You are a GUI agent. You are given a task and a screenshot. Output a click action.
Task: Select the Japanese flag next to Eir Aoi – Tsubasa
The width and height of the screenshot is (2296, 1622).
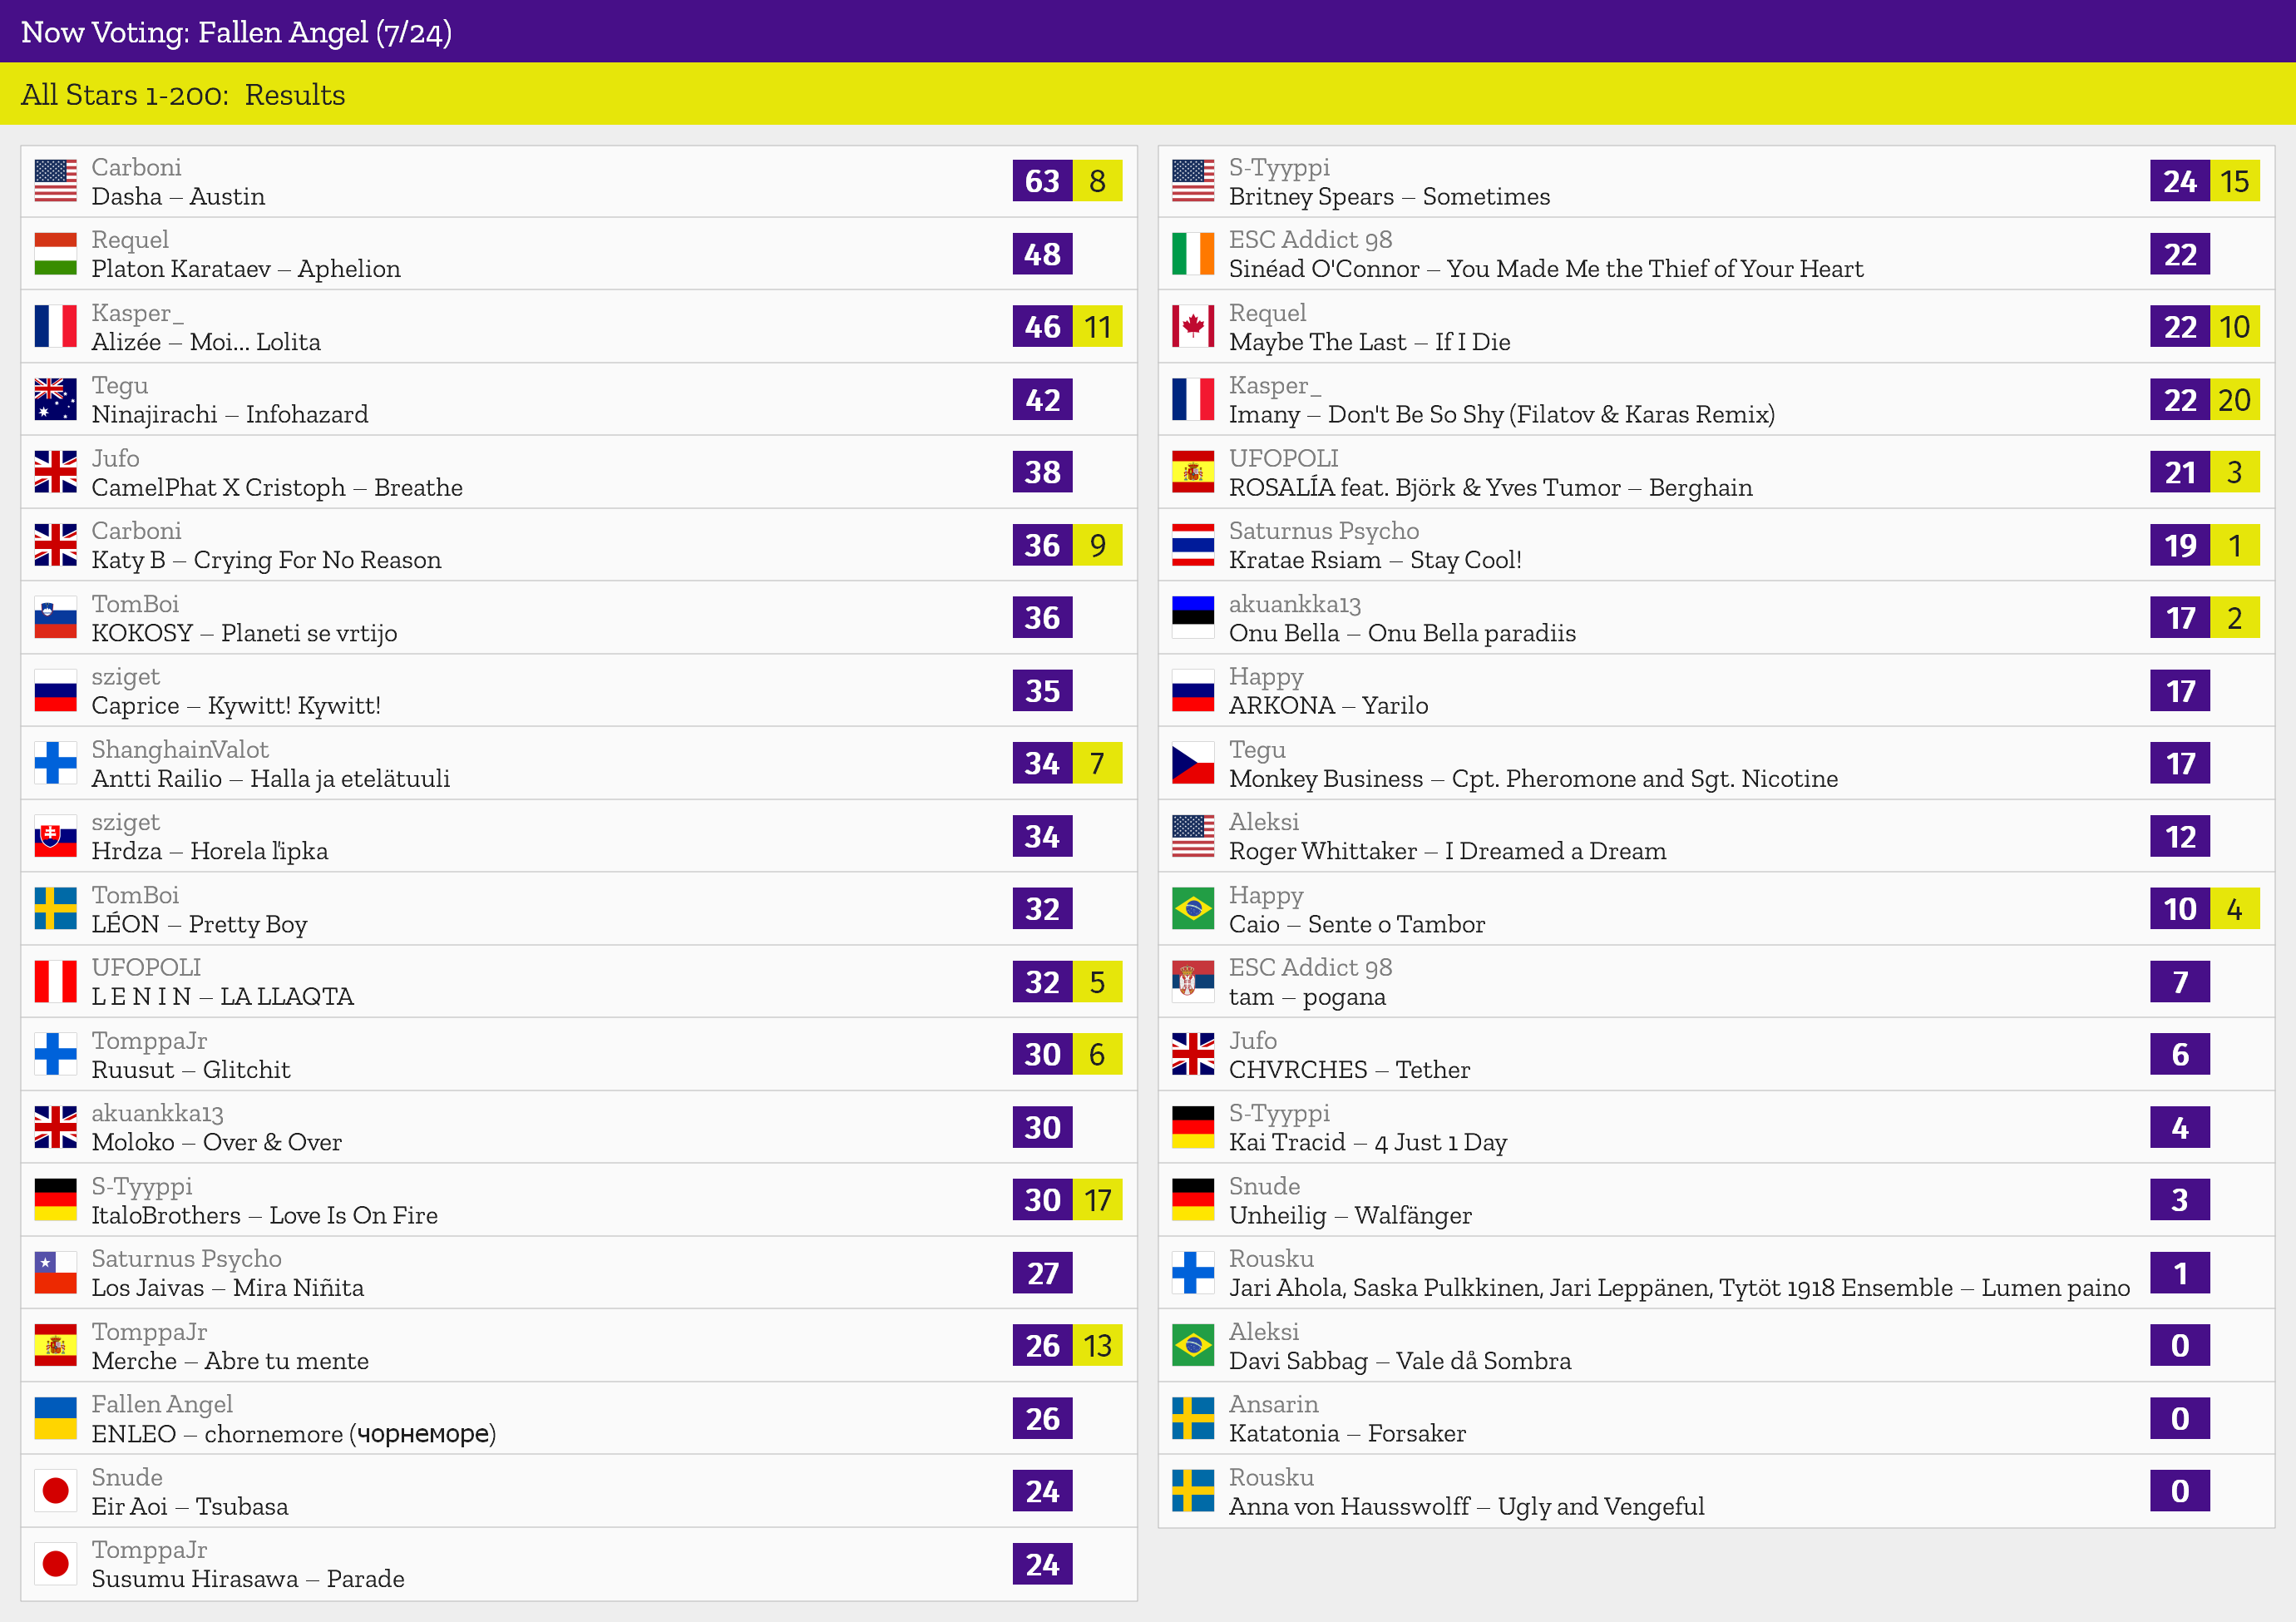click(x=55, y=1491)
